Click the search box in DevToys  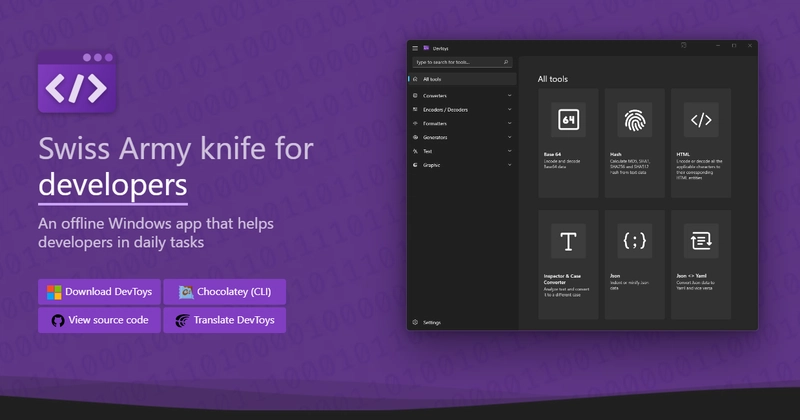click(x=462, y=62)
